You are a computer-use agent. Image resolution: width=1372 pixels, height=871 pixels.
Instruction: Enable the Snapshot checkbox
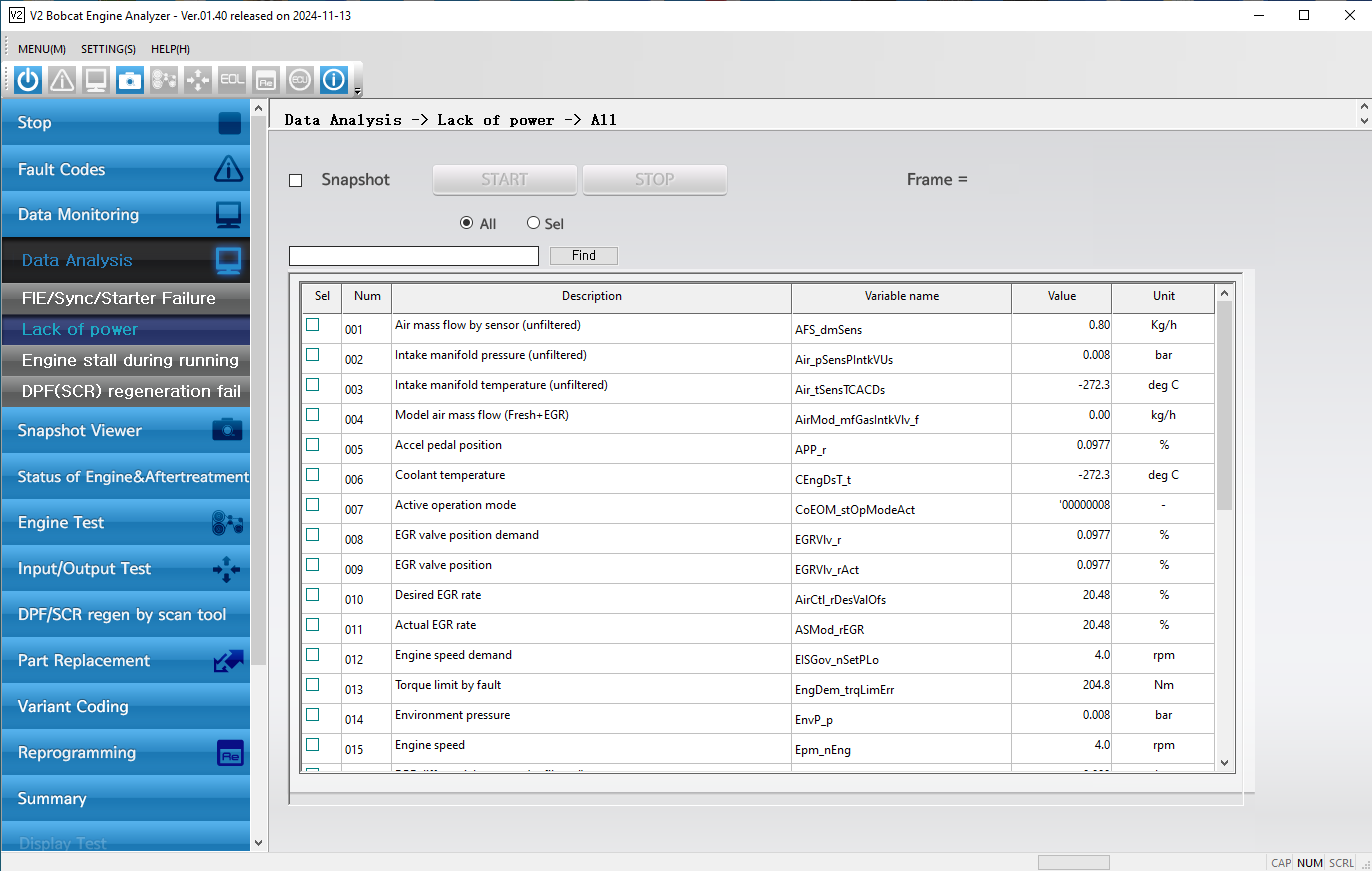[295, 181]
